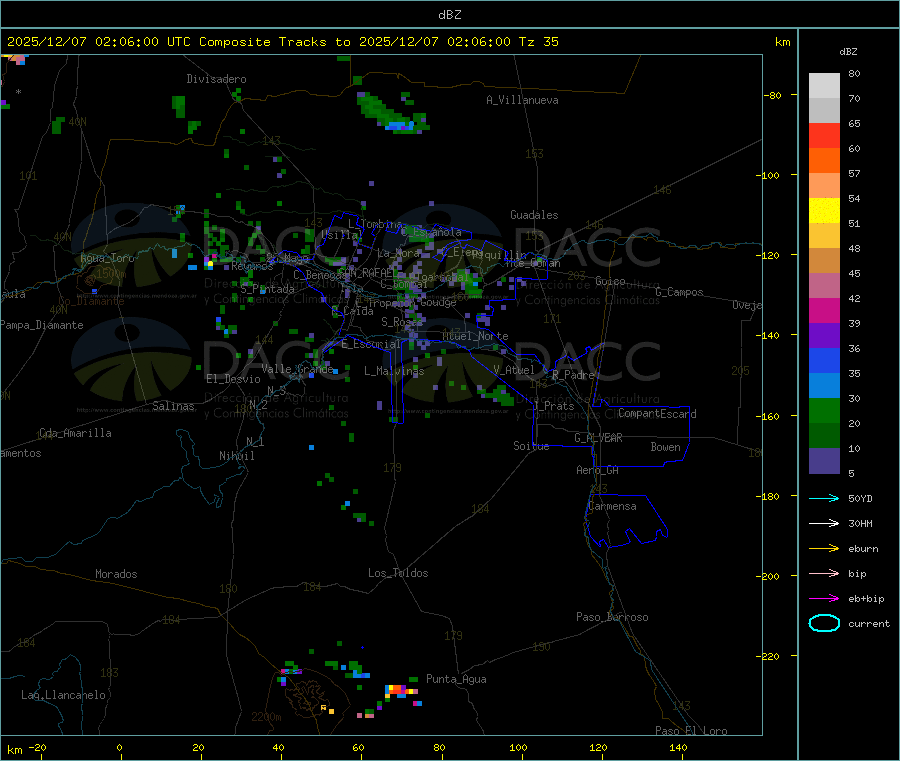The image size is (900, 761).
Task: Click the Los_Toldos map label
Action: pos(398,573)
